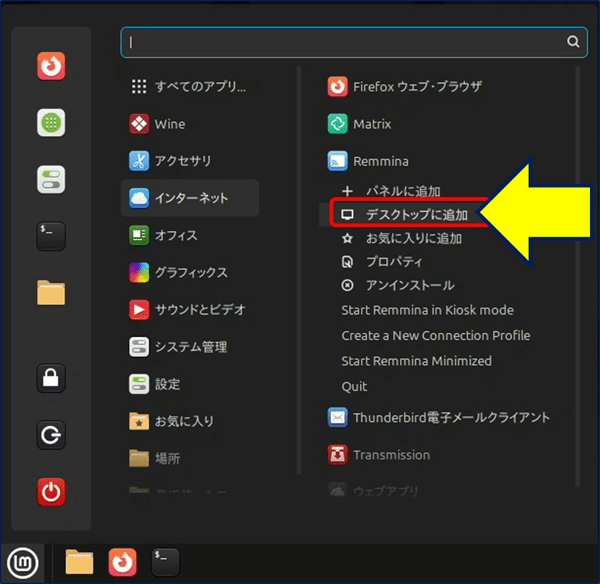The height and width of the screenshot is (584, 600).
Task: Choose お気に入りに追加 for Remmina
Action: (401, 238)
